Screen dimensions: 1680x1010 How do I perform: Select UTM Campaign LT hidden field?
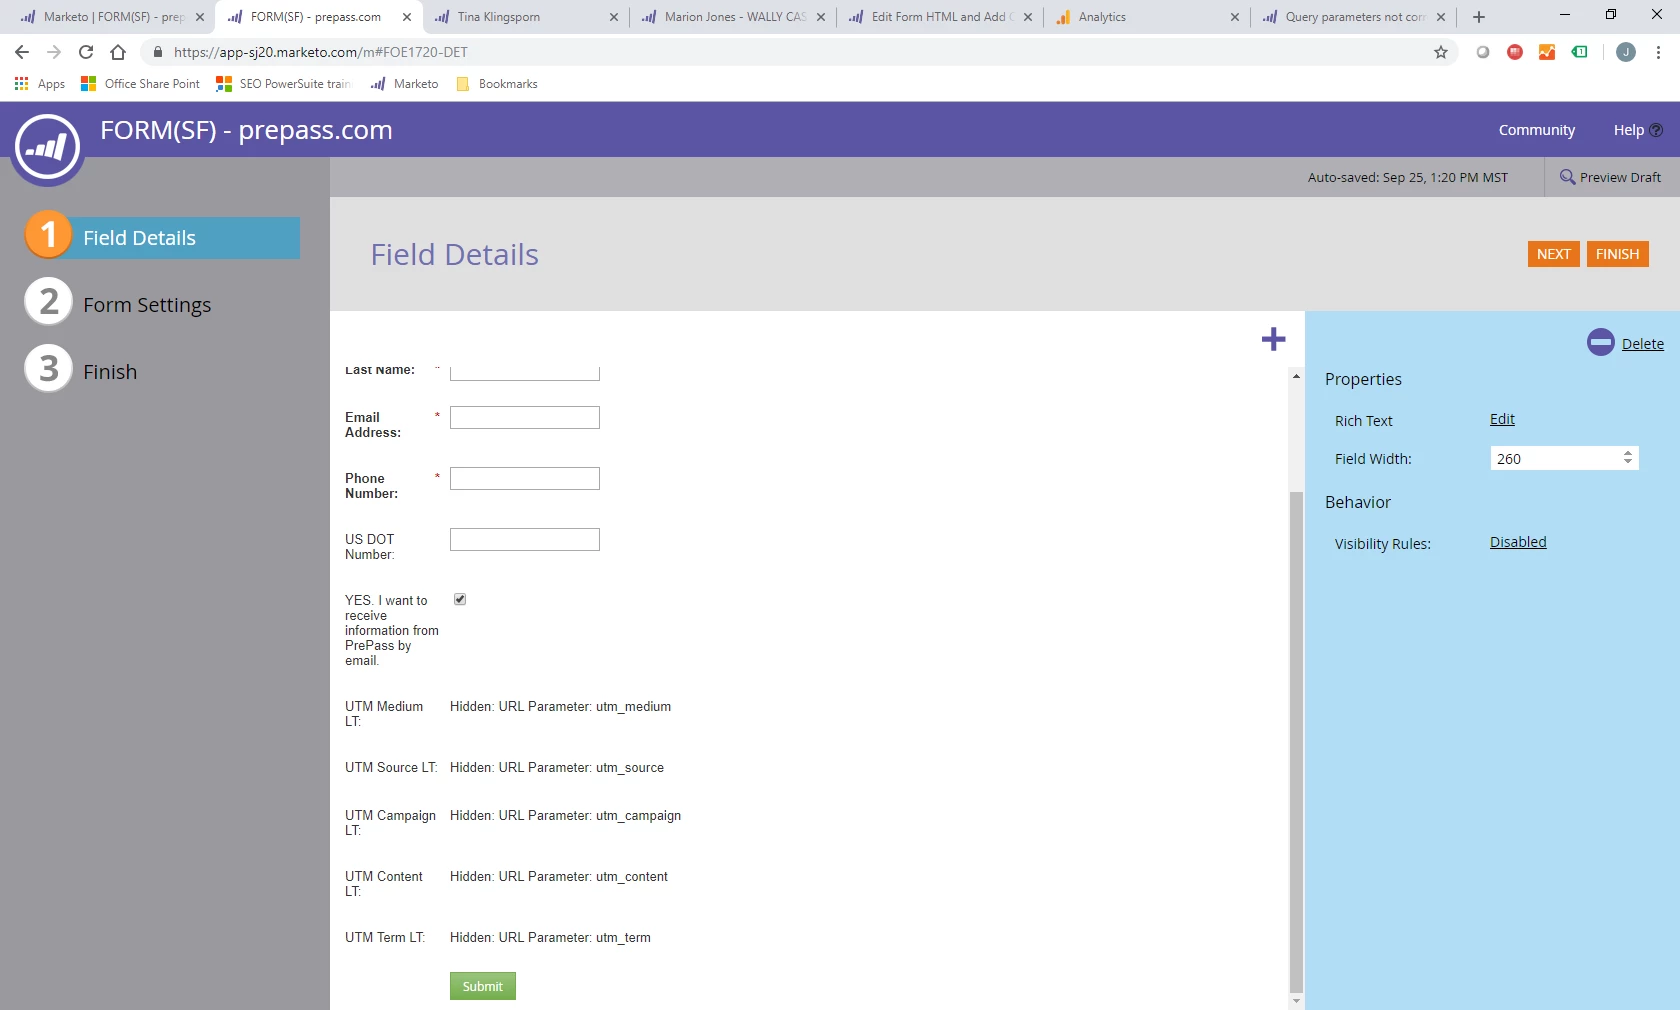coord(513,822)
